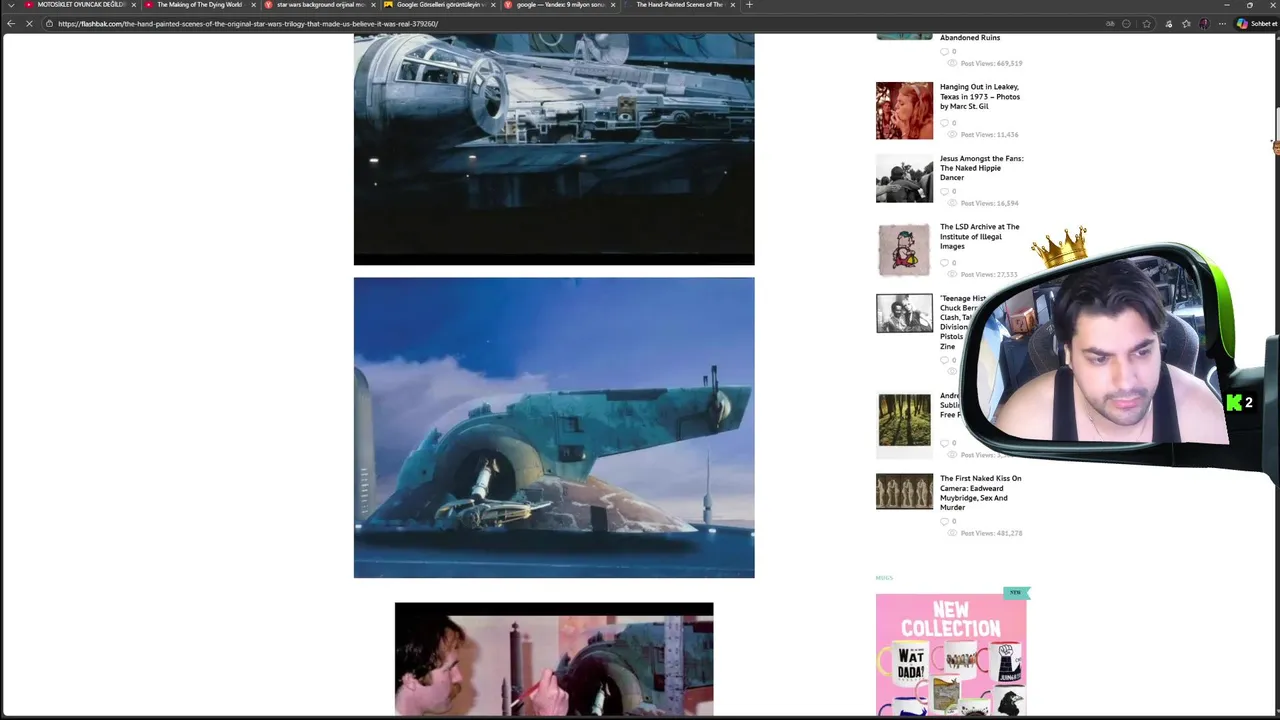This screenshot has width=1280, height=720.
Task: Go back to the previous page
Action: [x=11, y=23]
